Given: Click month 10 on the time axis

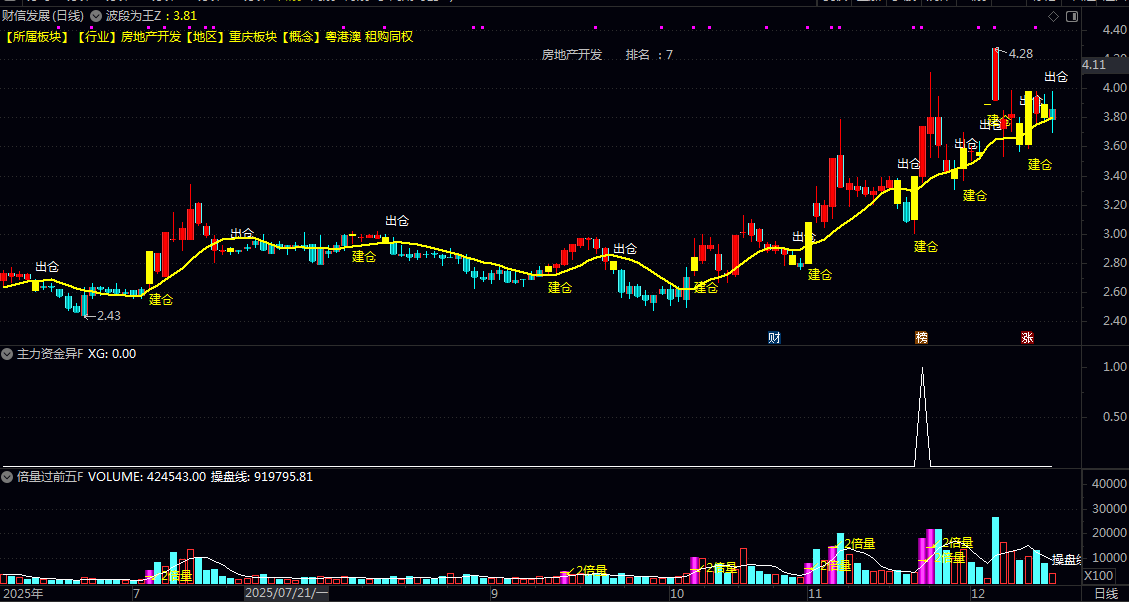Looking at the screenshot, I should coord(677,594).
